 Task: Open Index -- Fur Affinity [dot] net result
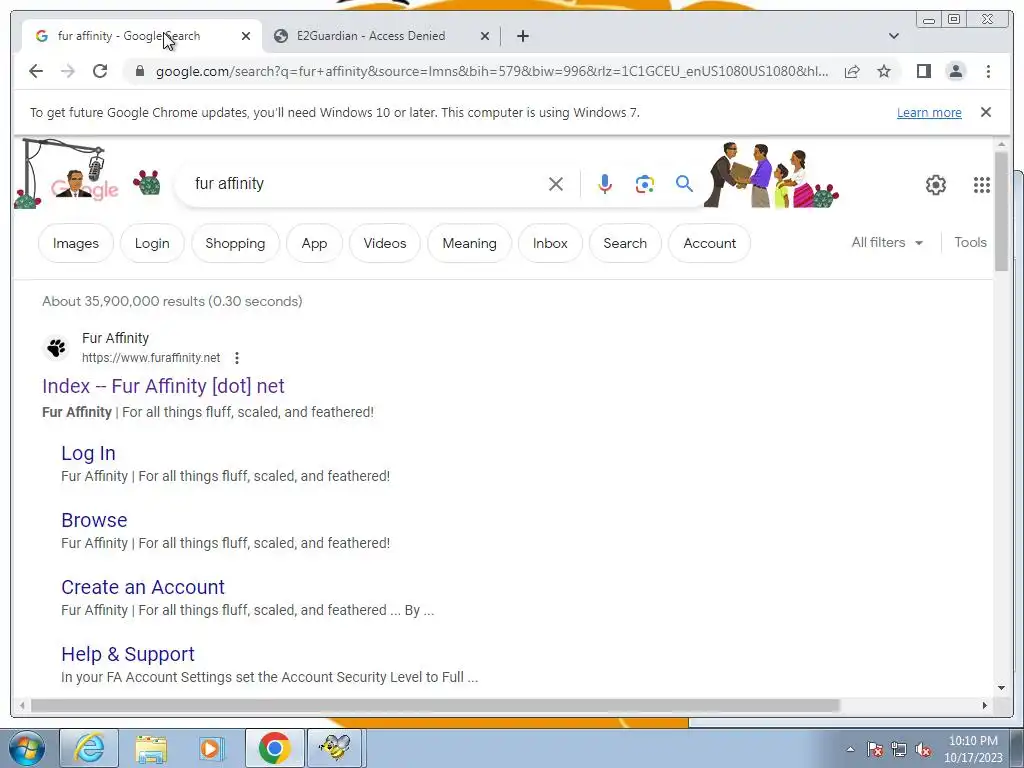[163, 386]
